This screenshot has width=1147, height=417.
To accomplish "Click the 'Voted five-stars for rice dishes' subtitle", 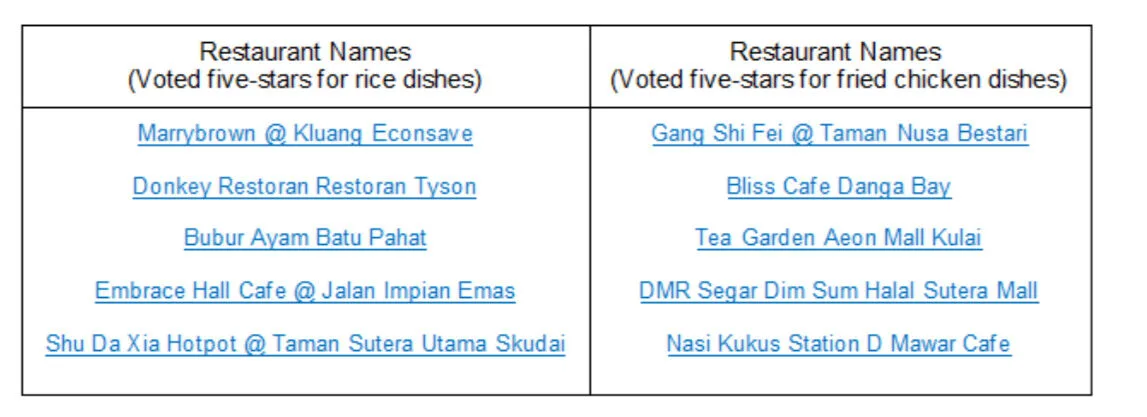I will 305,79.
